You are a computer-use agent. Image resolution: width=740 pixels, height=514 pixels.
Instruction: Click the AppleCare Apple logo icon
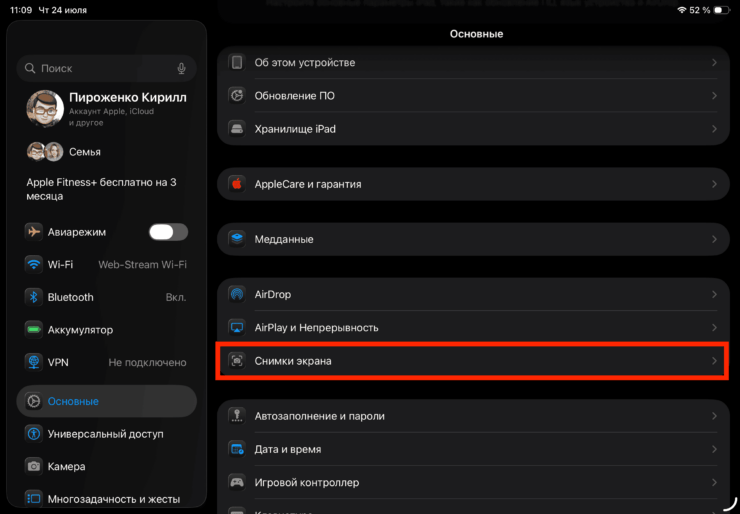click(237, 184)
